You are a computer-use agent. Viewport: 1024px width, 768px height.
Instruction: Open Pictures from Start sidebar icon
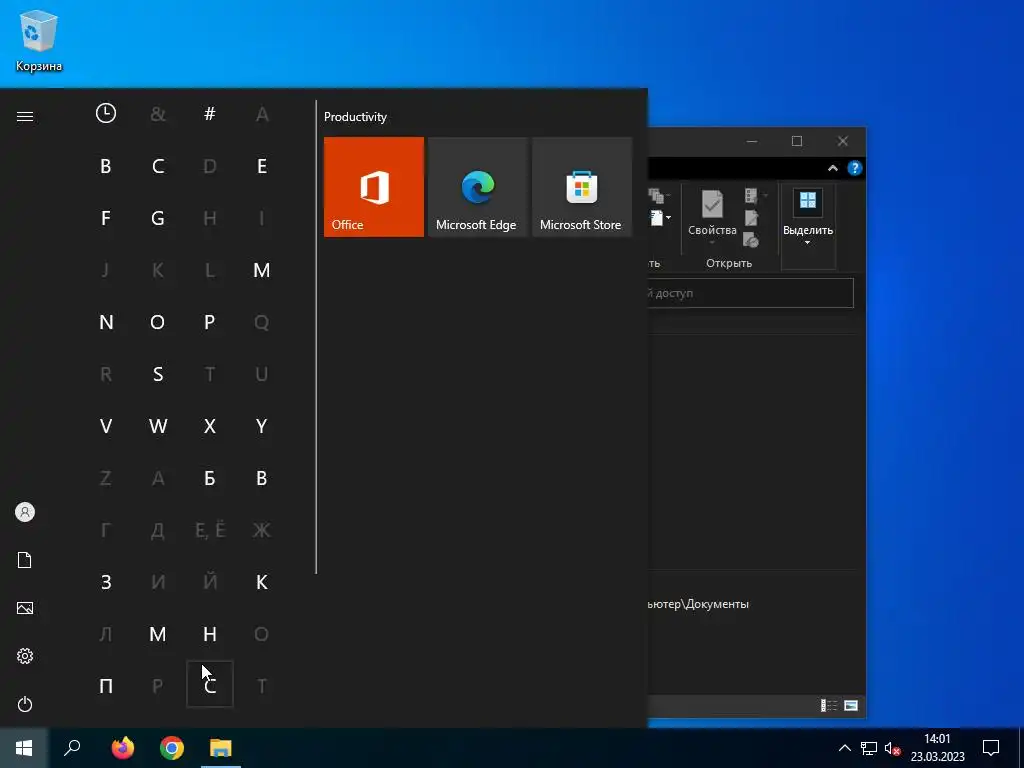click(x=25, y=608)
